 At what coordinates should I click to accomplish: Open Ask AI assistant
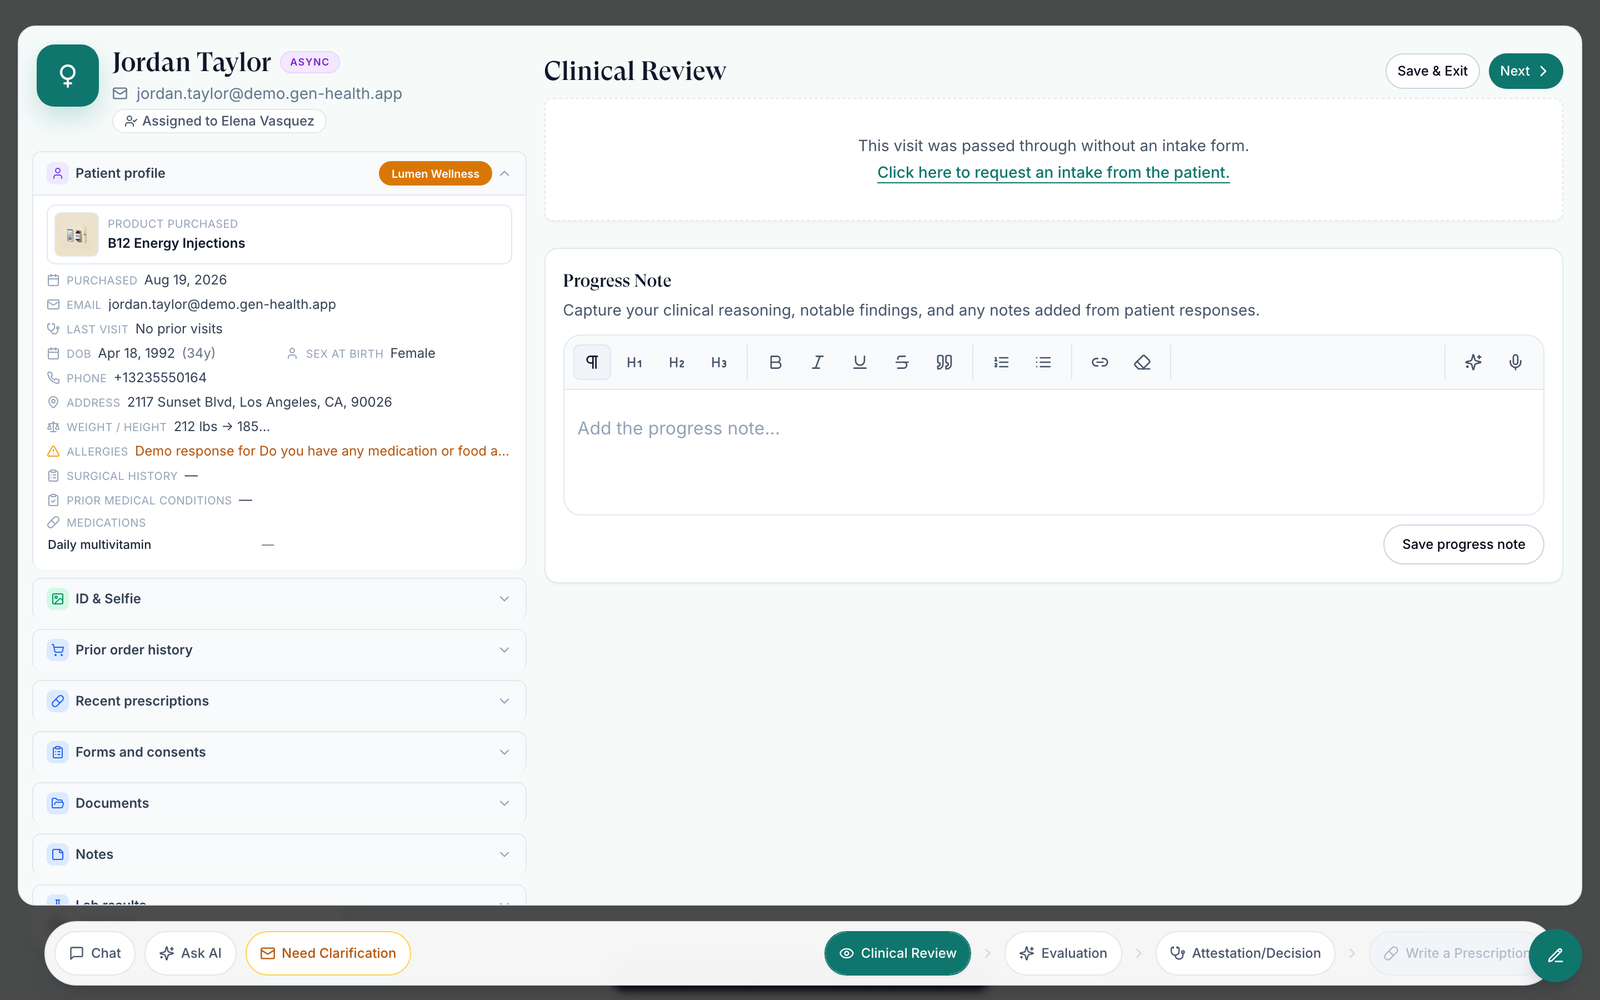(x=190, y=953)
